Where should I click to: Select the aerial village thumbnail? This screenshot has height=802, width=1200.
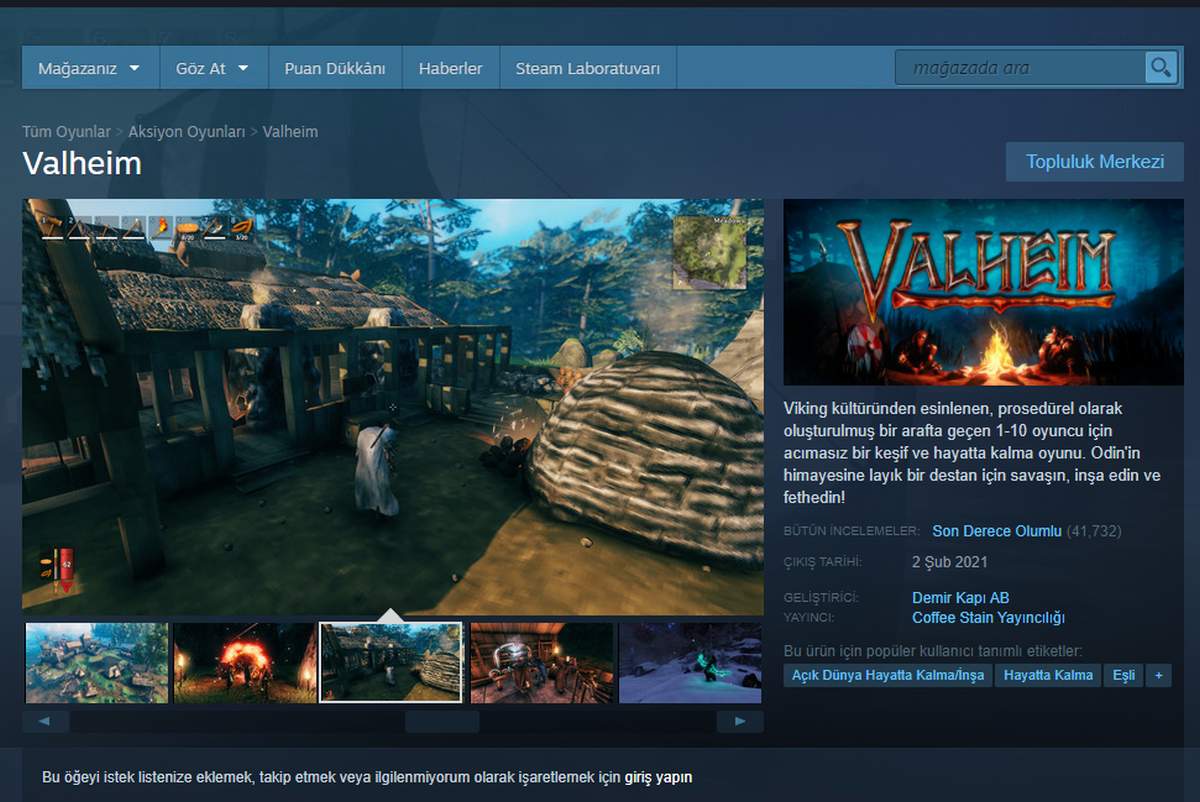(96, 662)
